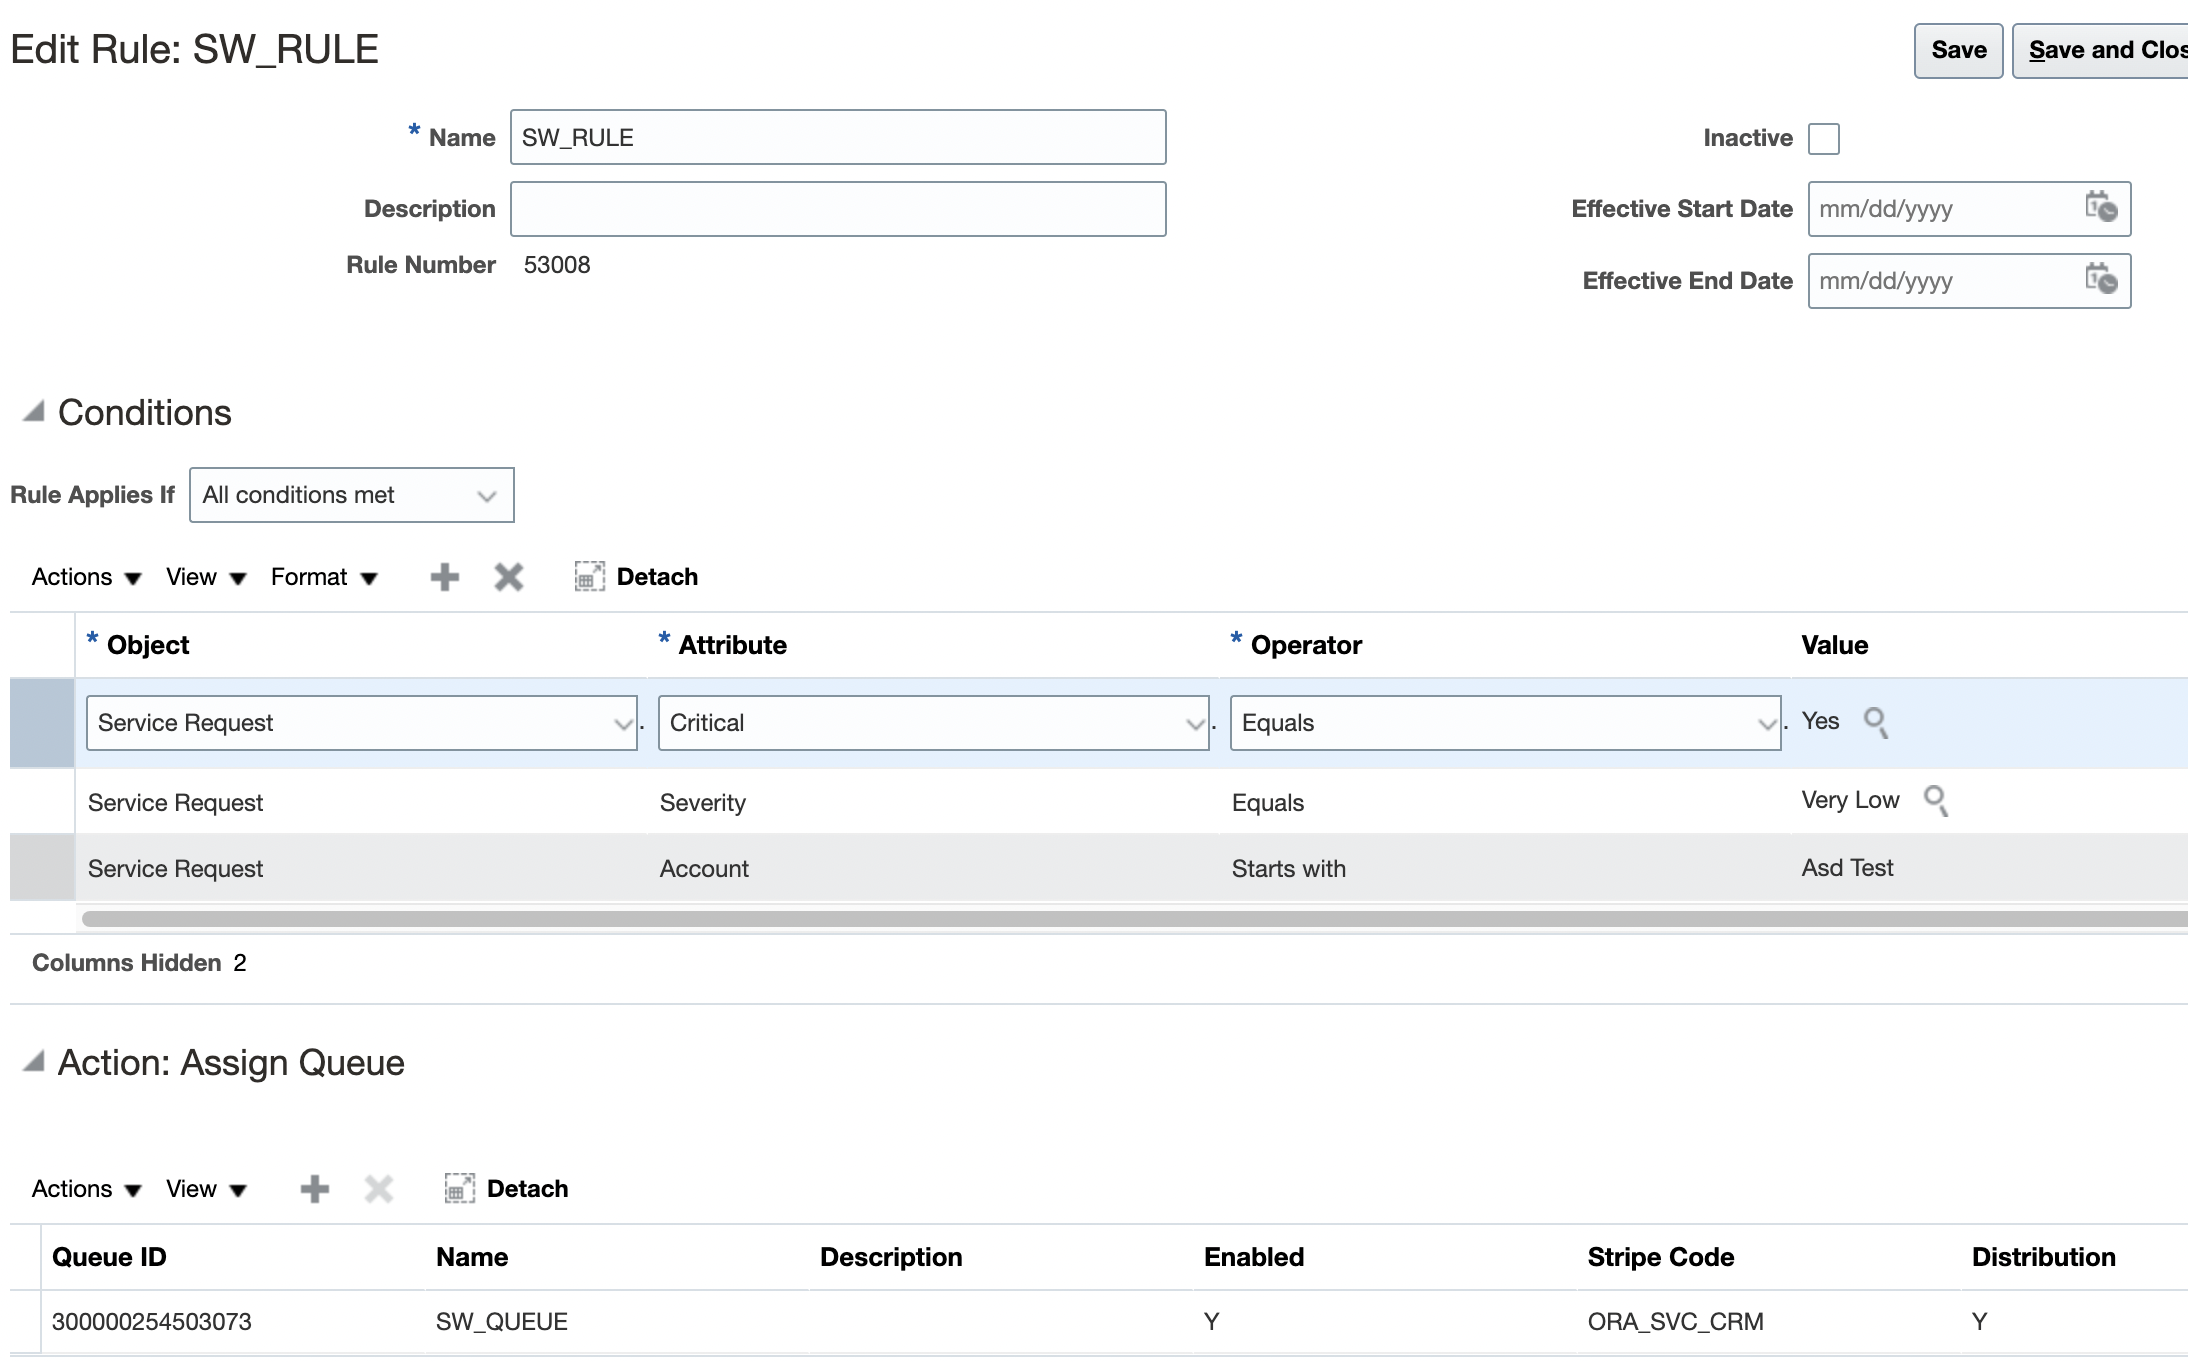Click the delete condition X icon
The width and height of the screenshot is (2188, 1362).
508,577
